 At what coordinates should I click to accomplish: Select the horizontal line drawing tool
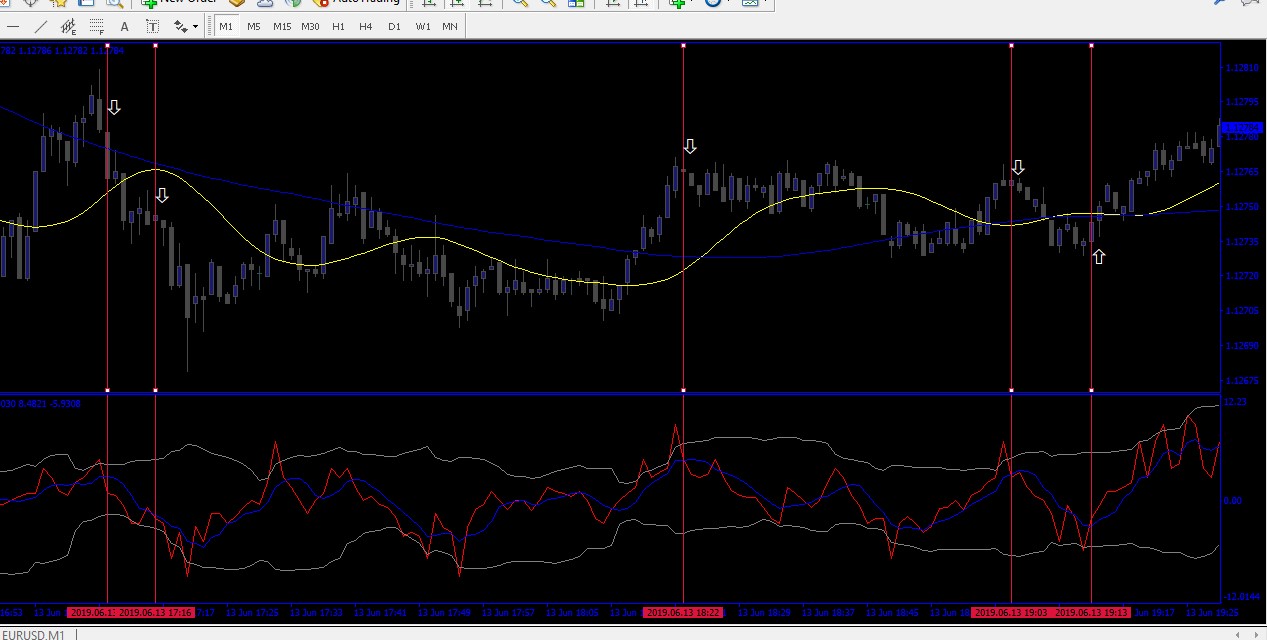pyautogui.click(x=14, y=26)
